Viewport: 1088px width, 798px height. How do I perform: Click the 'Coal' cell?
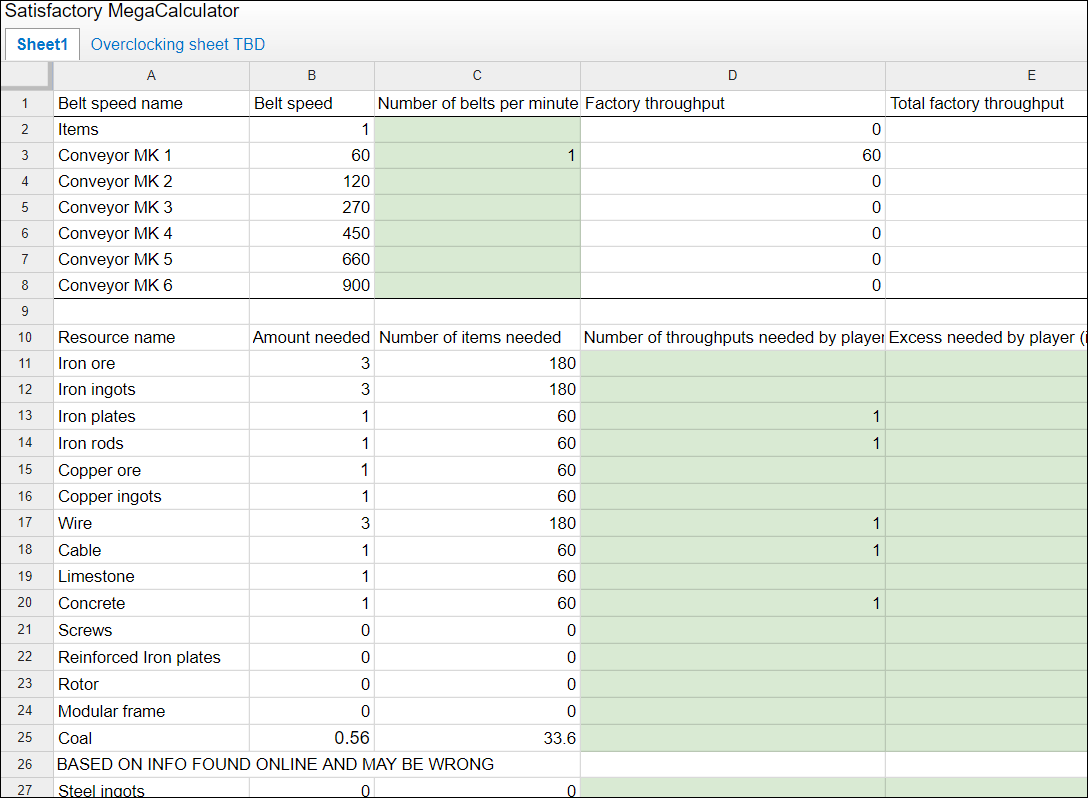[x=151, y=738]
